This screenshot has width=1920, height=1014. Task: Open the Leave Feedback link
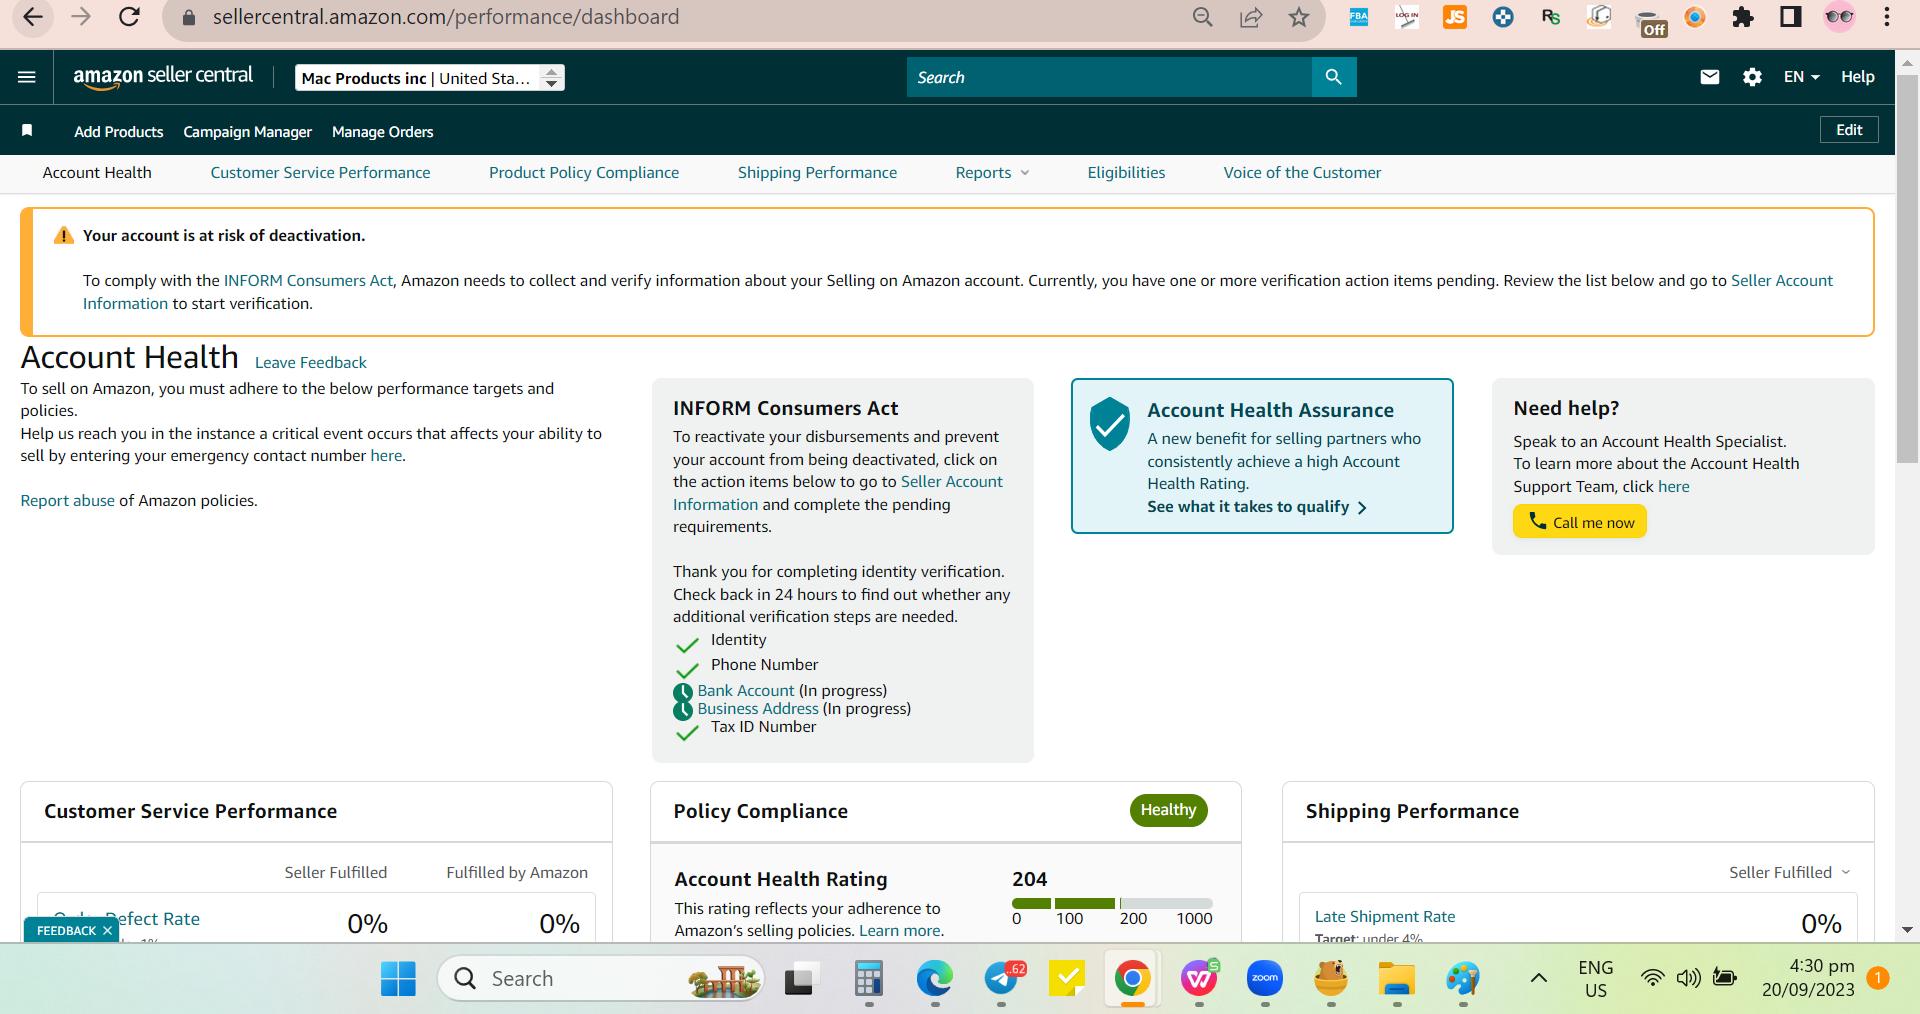pos(311,363)
